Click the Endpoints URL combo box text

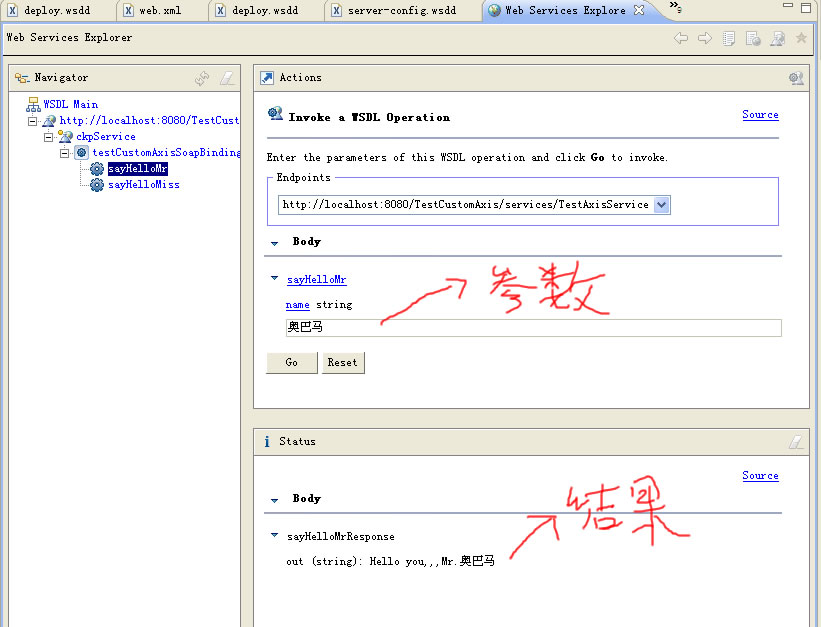pos(465,205)
